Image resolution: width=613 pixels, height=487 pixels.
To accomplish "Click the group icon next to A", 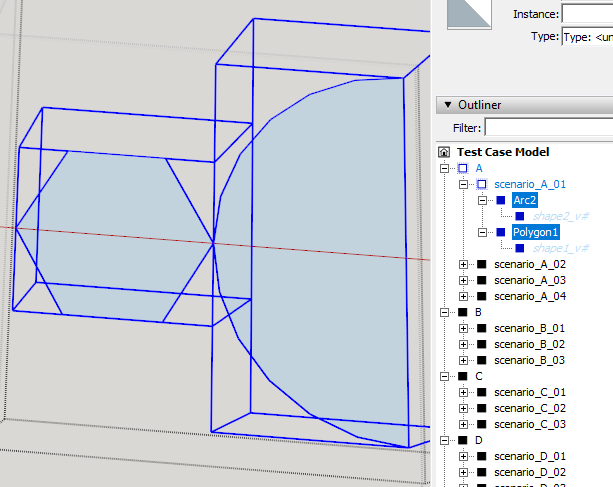I will tap(463, 168).
